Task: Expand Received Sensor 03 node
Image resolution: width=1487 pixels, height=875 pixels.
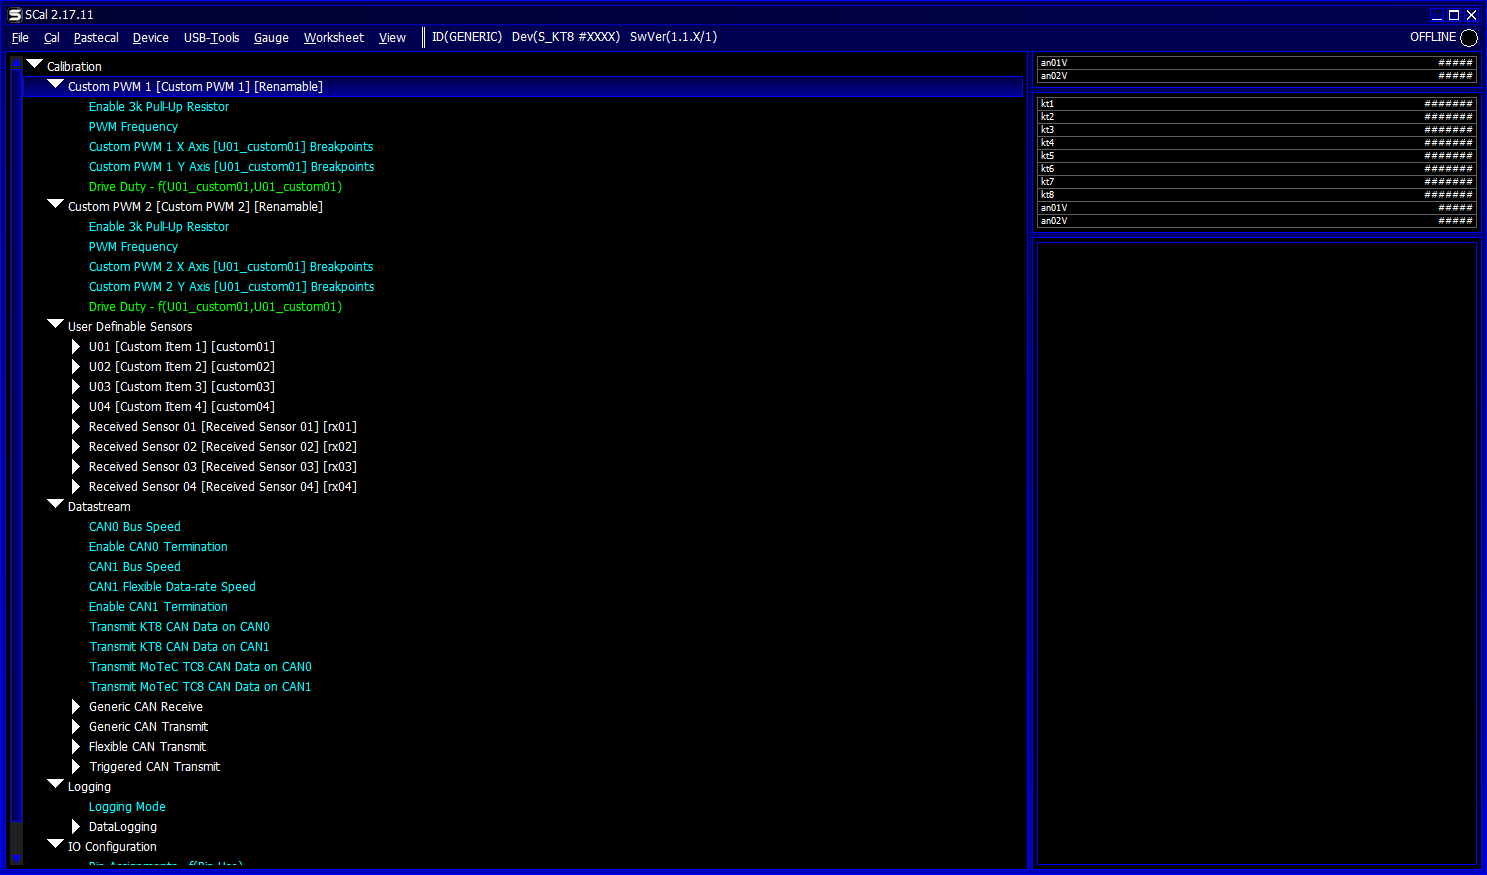Action: 76,467
